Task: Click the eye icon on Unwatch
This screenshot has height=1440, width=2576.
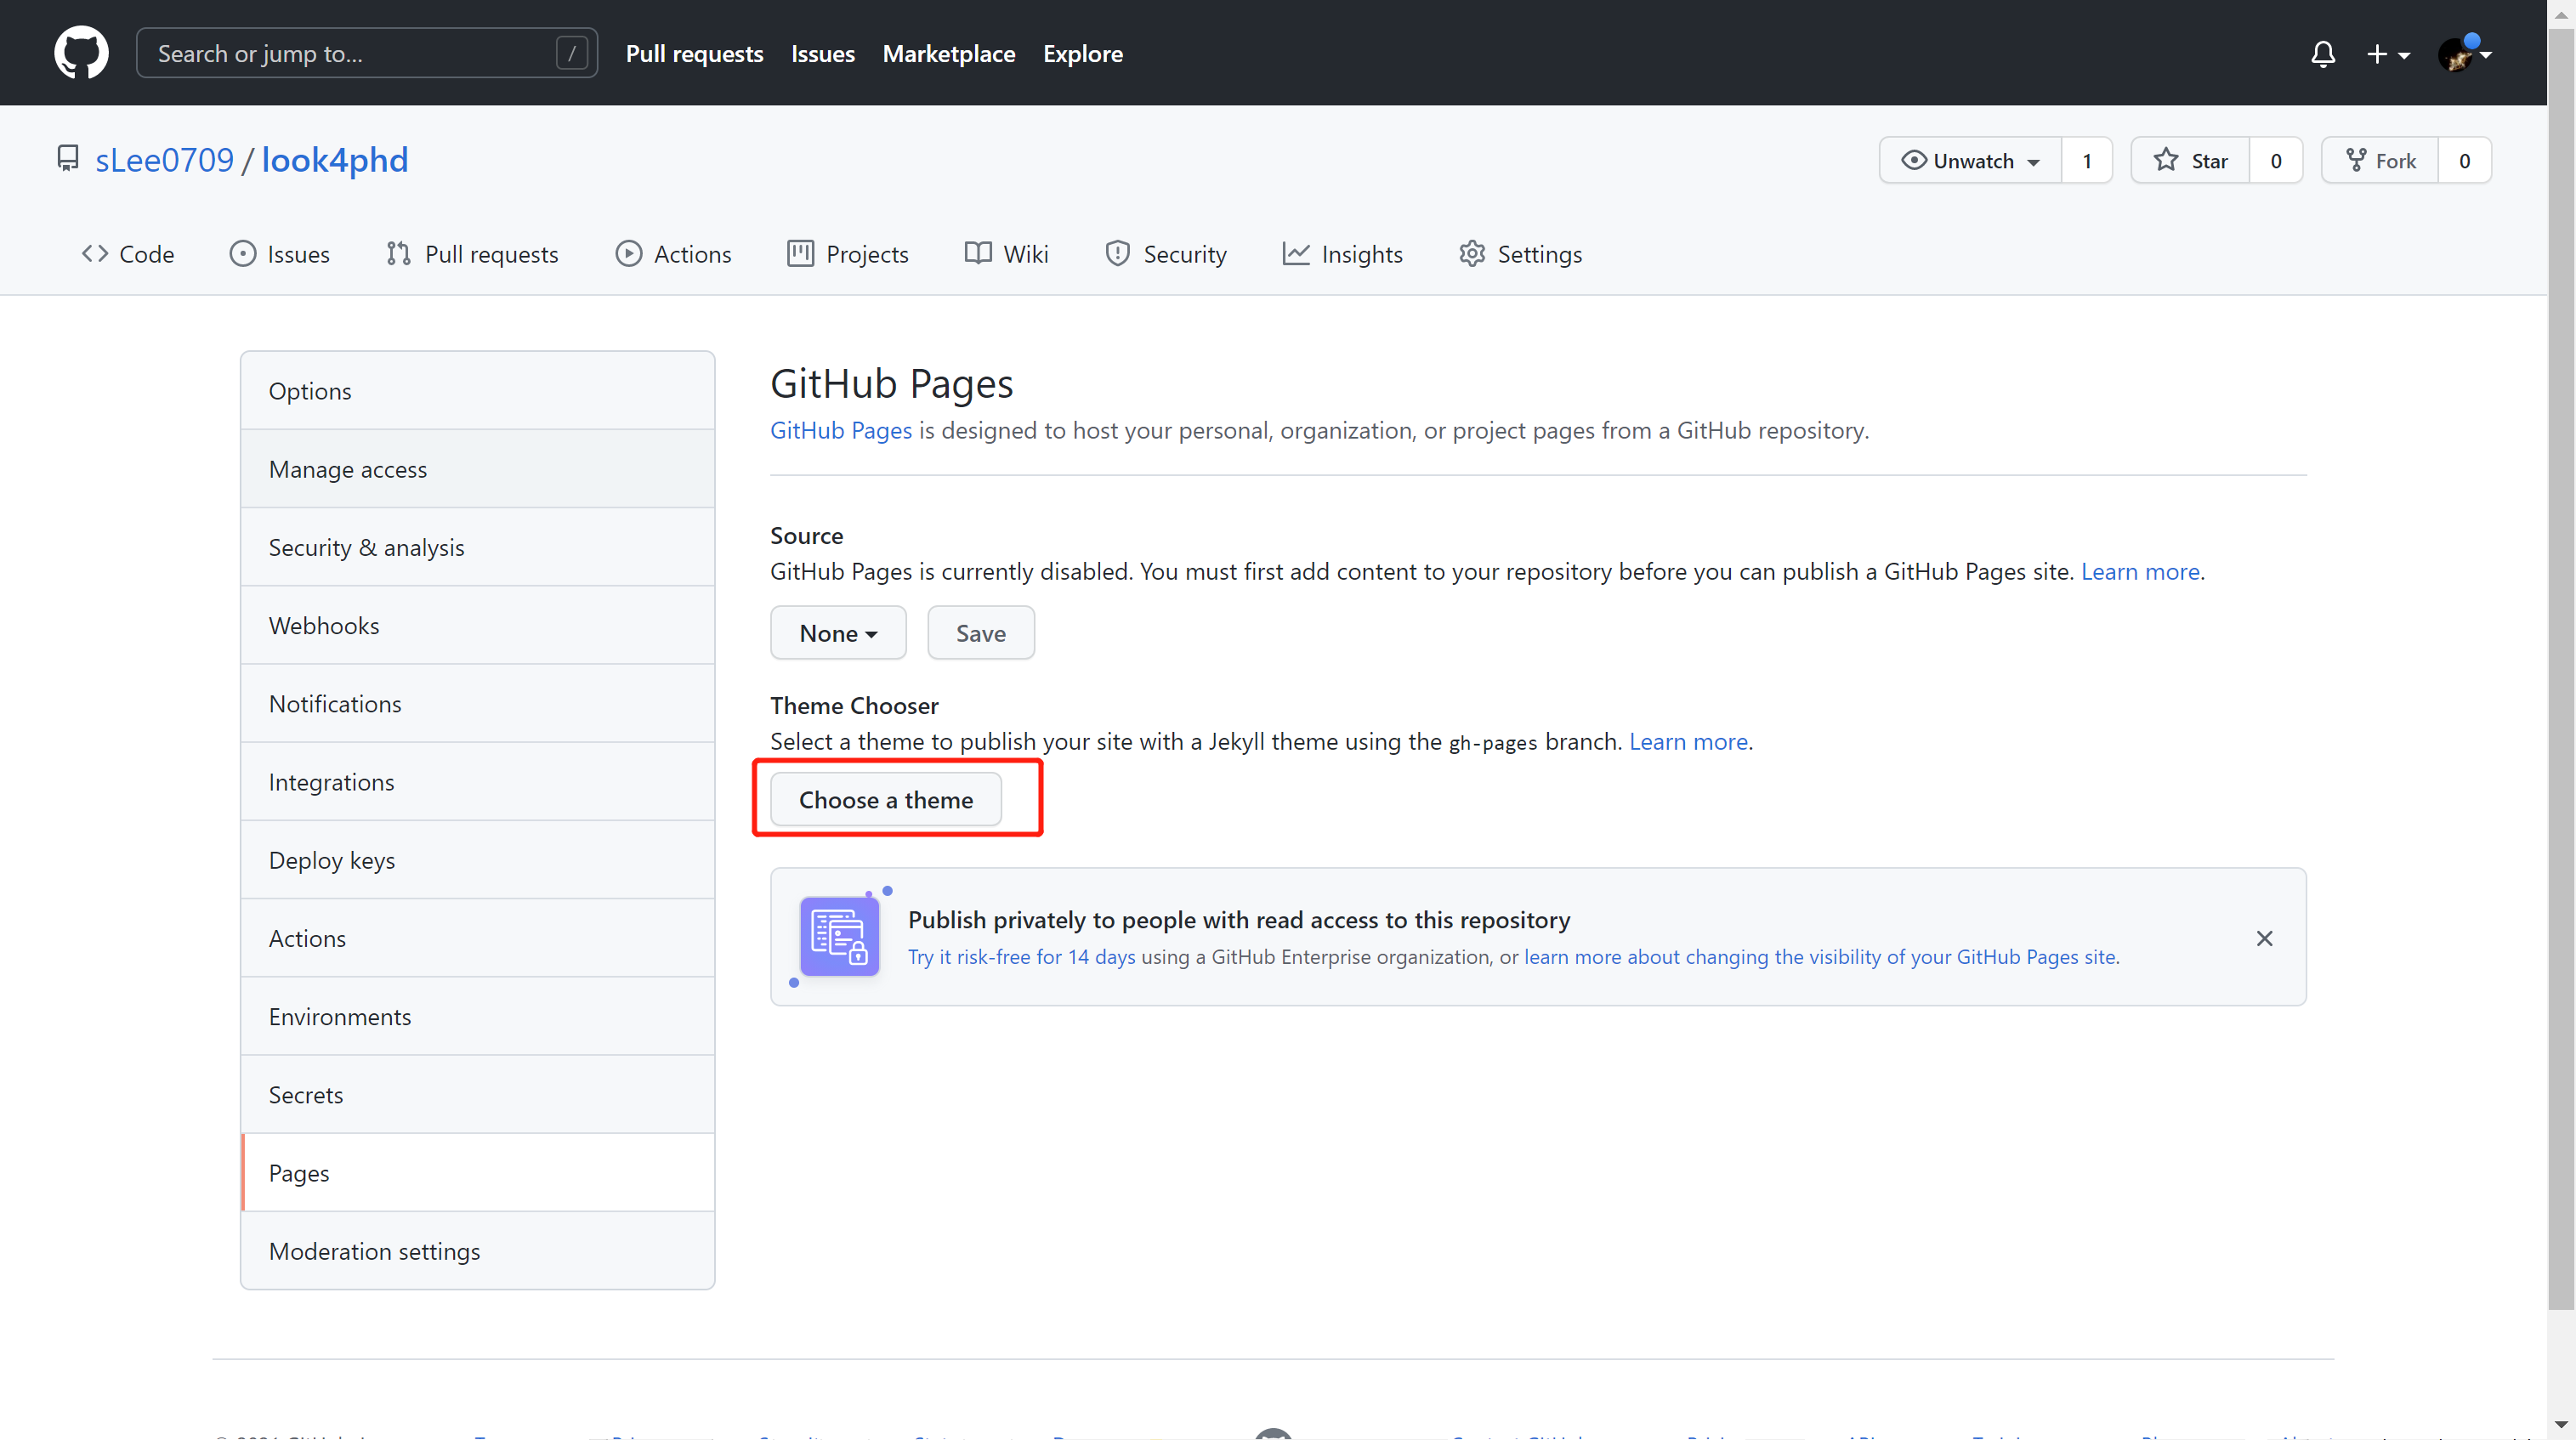Action: coord(1913,160)
